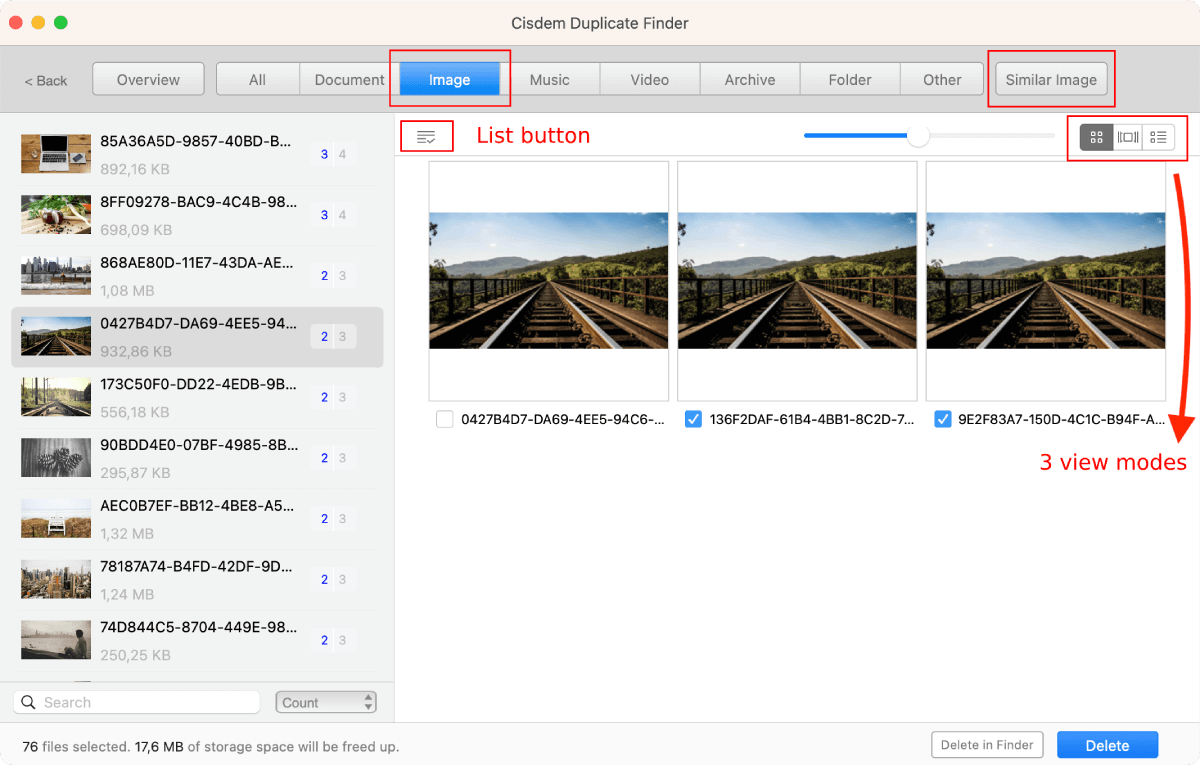Click the Count stepper down arrow
The image size is (1200, 765).
(368, 707)
